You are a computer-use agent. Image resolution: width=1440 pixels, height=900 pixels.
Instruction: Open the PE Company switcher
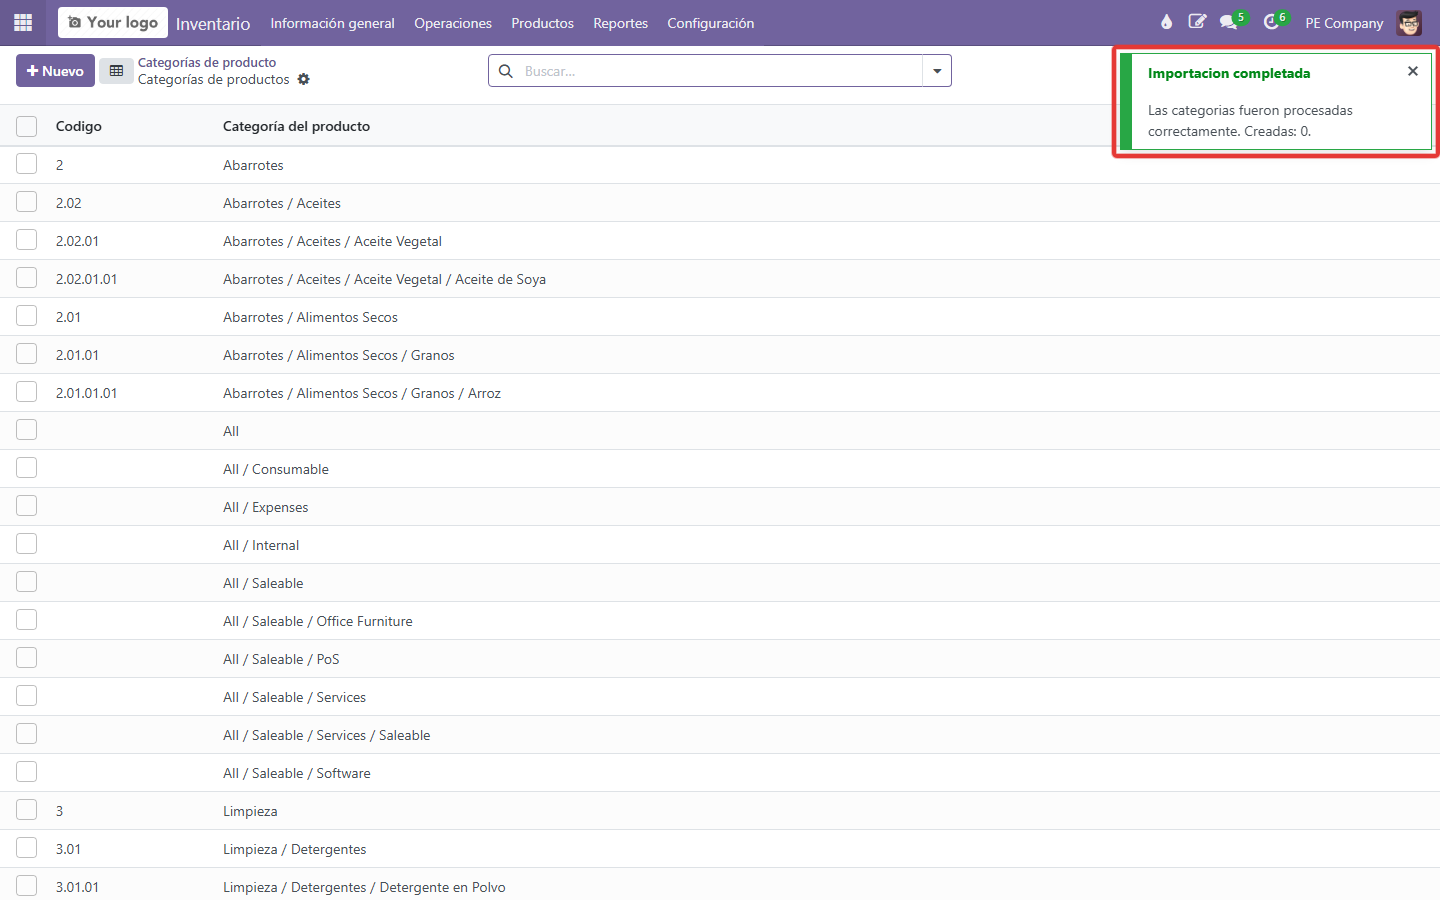point(1344,23)
